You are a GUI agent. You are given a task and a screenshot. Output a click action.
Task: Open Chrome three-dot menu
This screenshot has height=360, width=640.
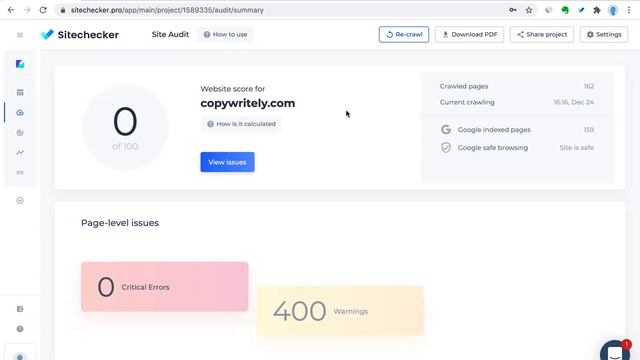tap(629, 10)
